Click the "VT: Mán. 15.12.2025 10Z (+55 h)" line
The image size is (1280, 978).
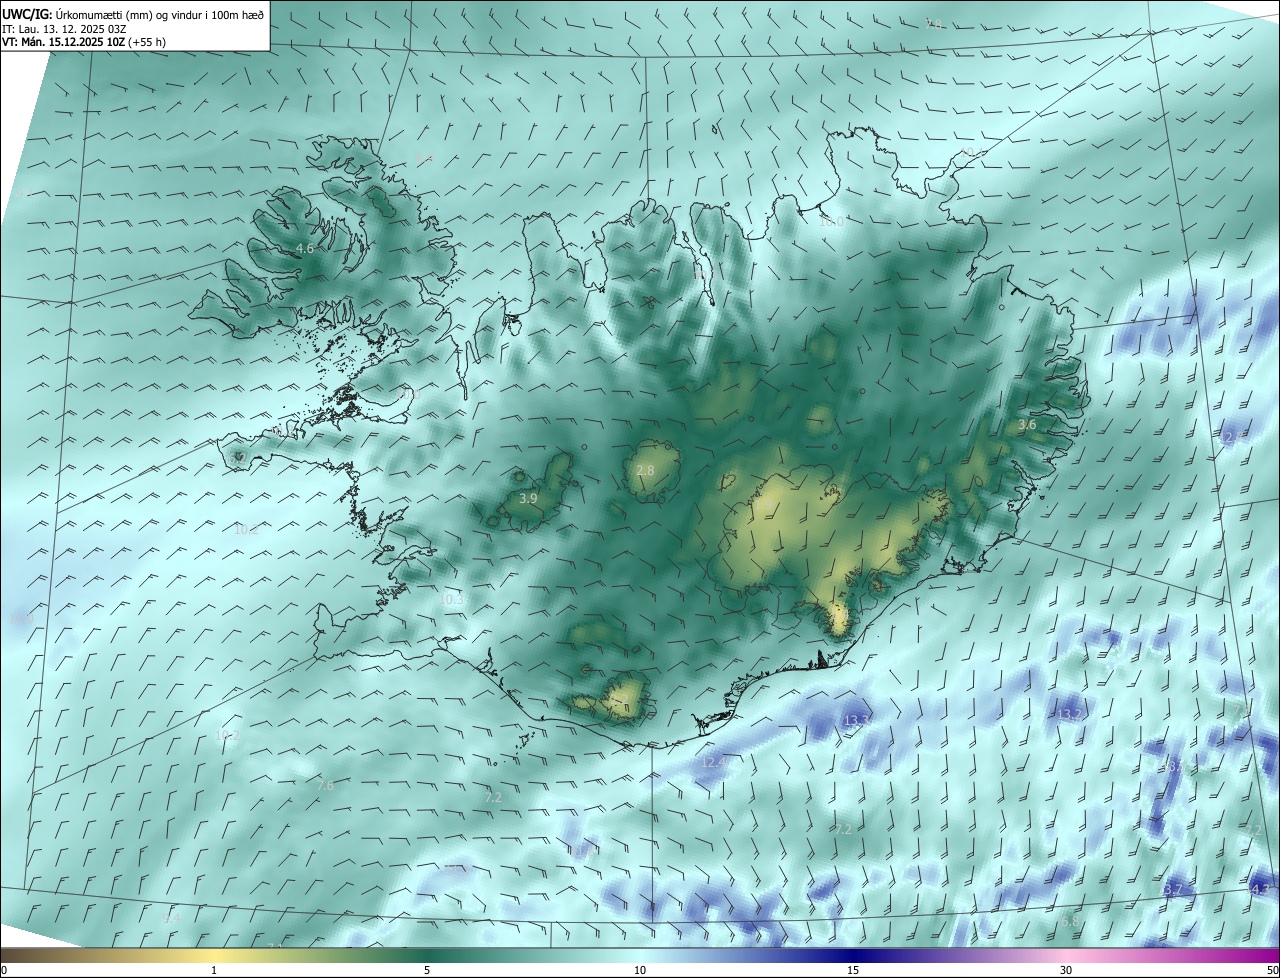pyautogui.click(x=84, y=42)
